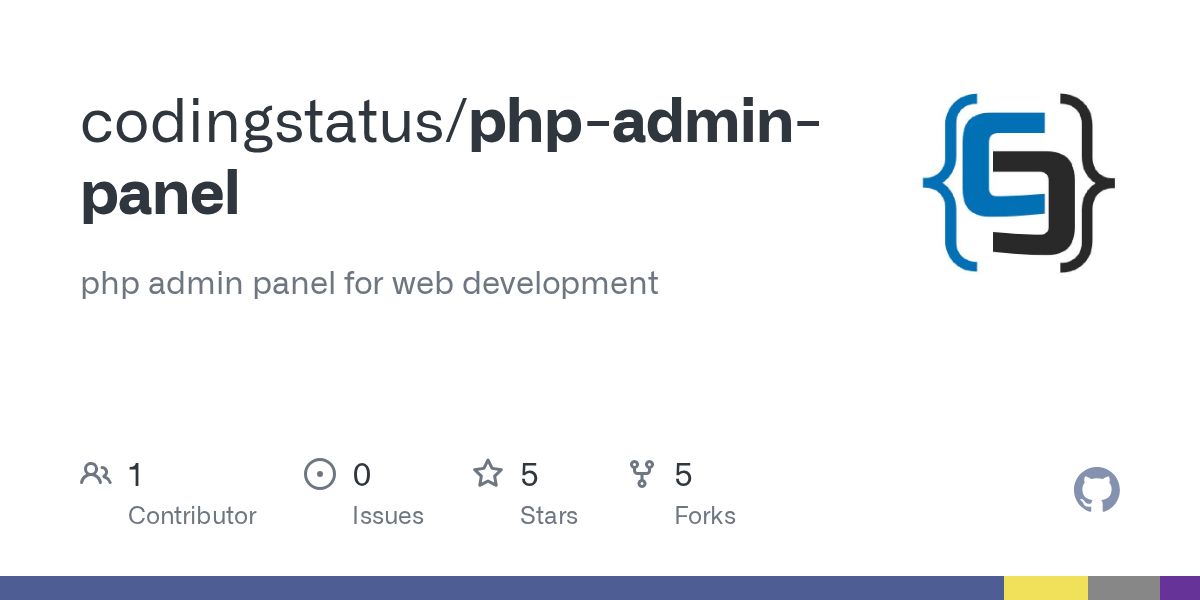Click the GitHub octocat logo icon
The height and width of the screenshot is (600, 1200).
tap(1096, 491)
